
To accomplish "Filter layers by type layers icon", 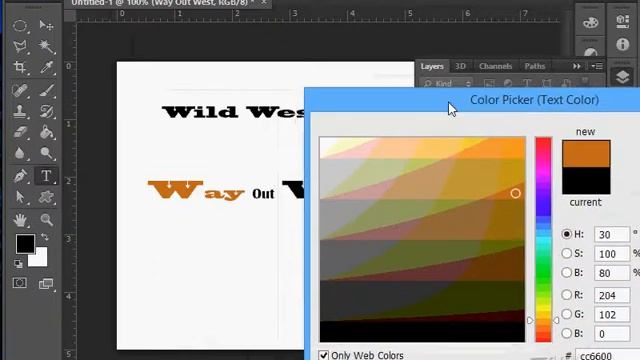I will [527, 84].
